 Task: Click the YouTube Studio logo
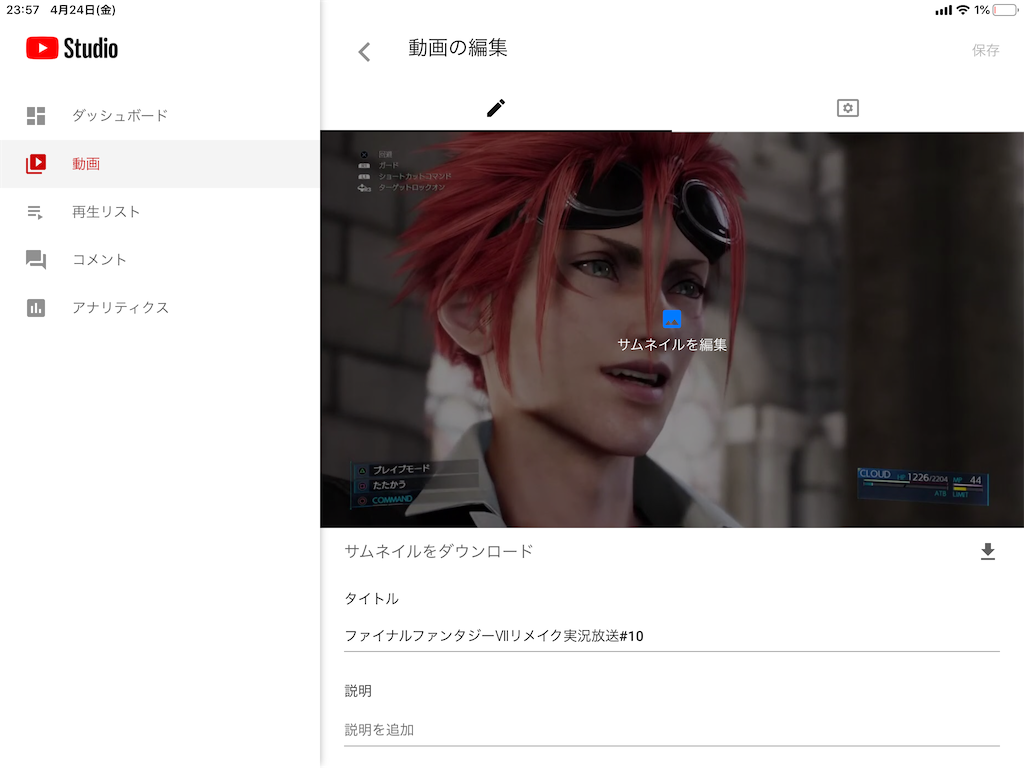coord(72,48)
